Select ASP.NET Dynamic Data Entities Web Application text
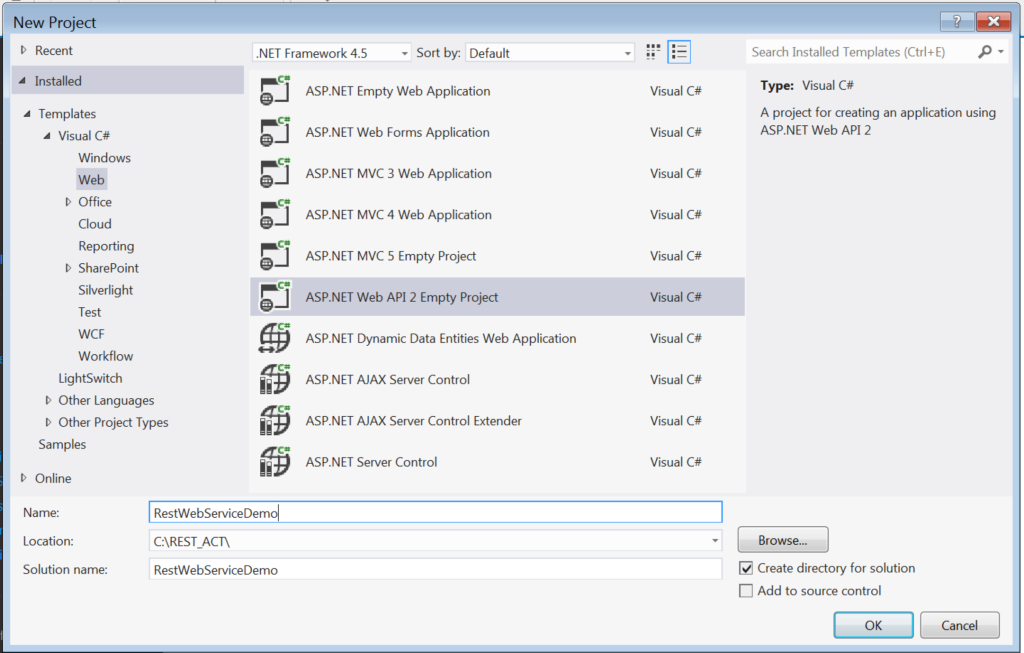The image size is (1024, 653). click(441, 339)
